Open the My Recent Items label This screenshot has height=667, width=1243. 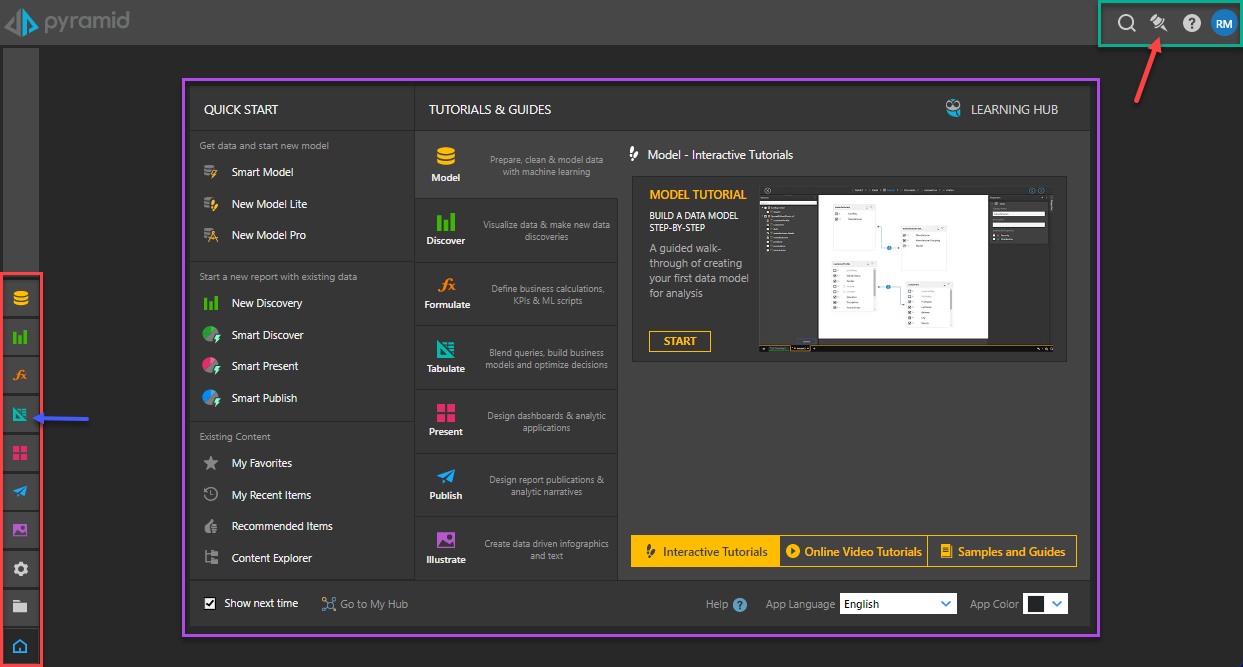pyautogui.click(x=271, y=495)
